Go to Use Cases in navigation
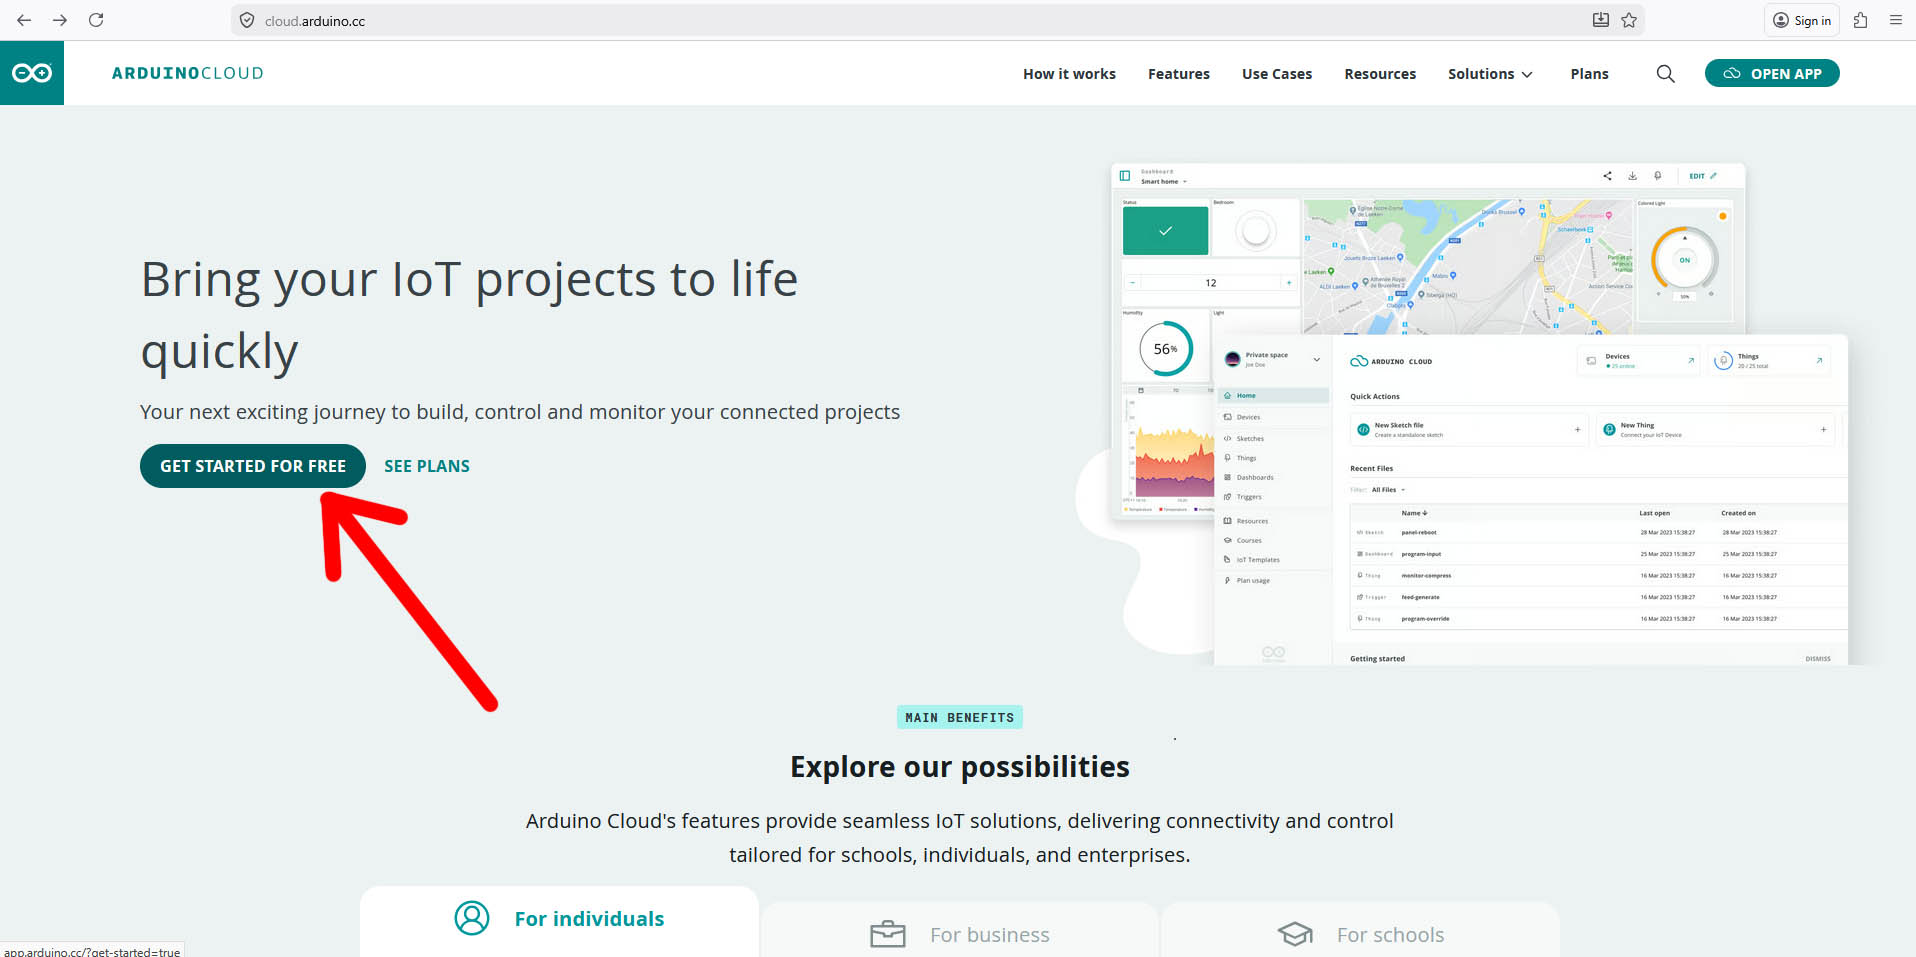Viewport: 1916px width, 957px height. tap(1277, 74)
